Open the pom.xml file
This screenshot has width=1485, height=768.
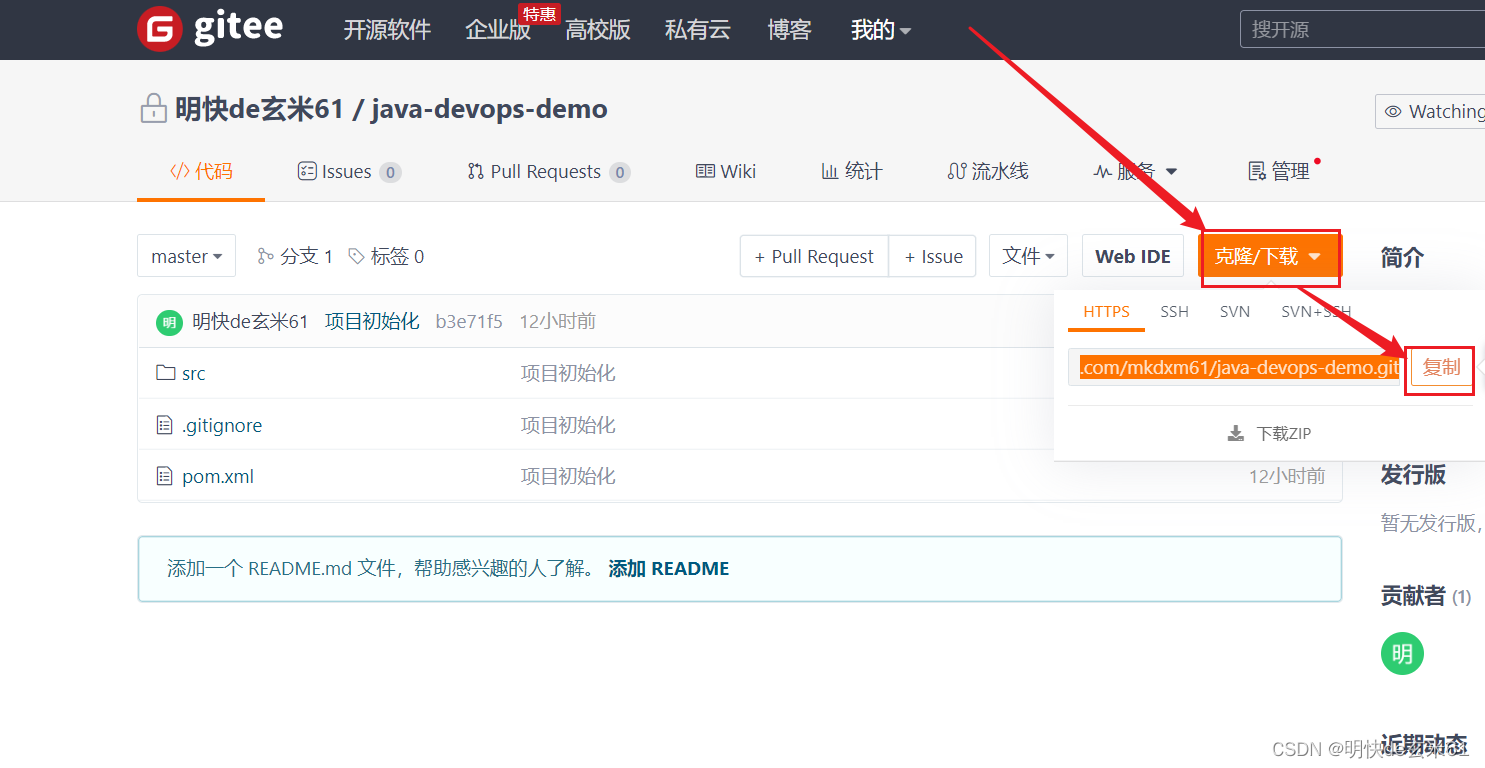click(x=218, y=476)
